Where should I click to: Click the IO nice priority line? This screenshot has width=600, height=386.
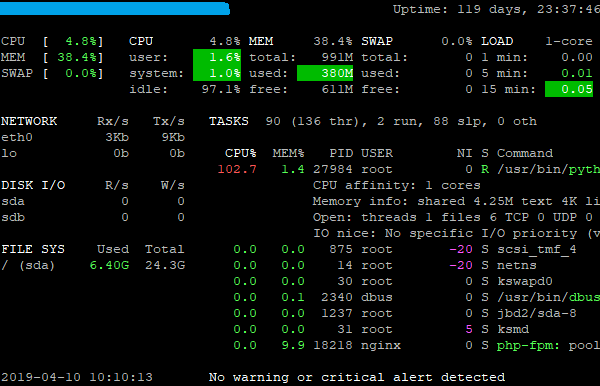click(x=457, y=233)
